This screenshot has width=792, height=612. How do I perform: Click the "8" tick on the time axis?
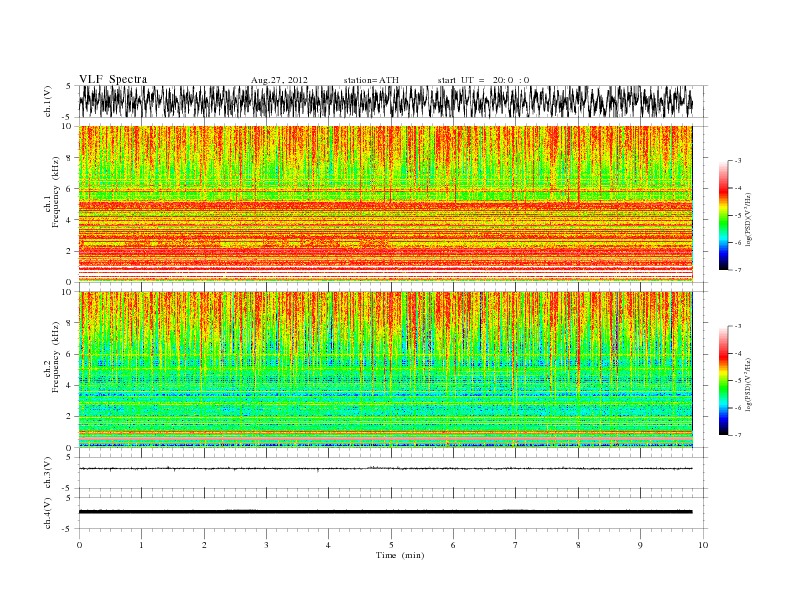578,545
